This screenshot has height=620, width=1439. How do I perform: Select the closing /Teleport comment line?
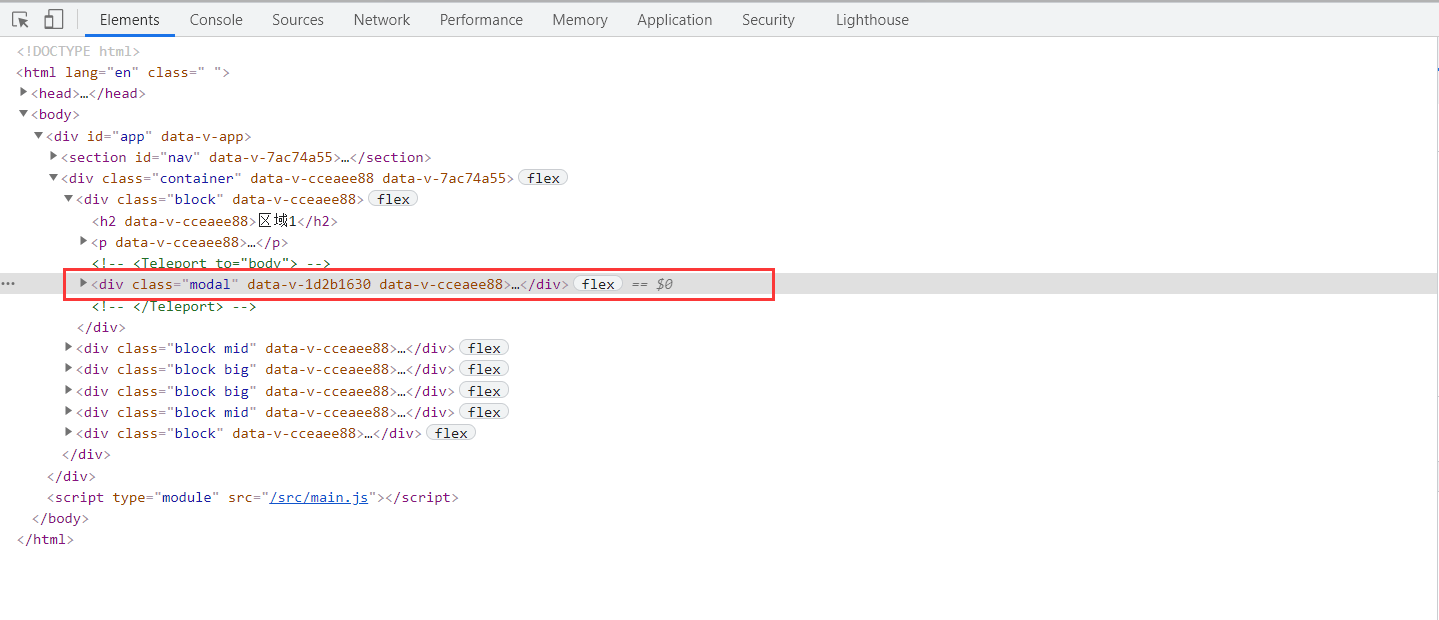[174, 306]
